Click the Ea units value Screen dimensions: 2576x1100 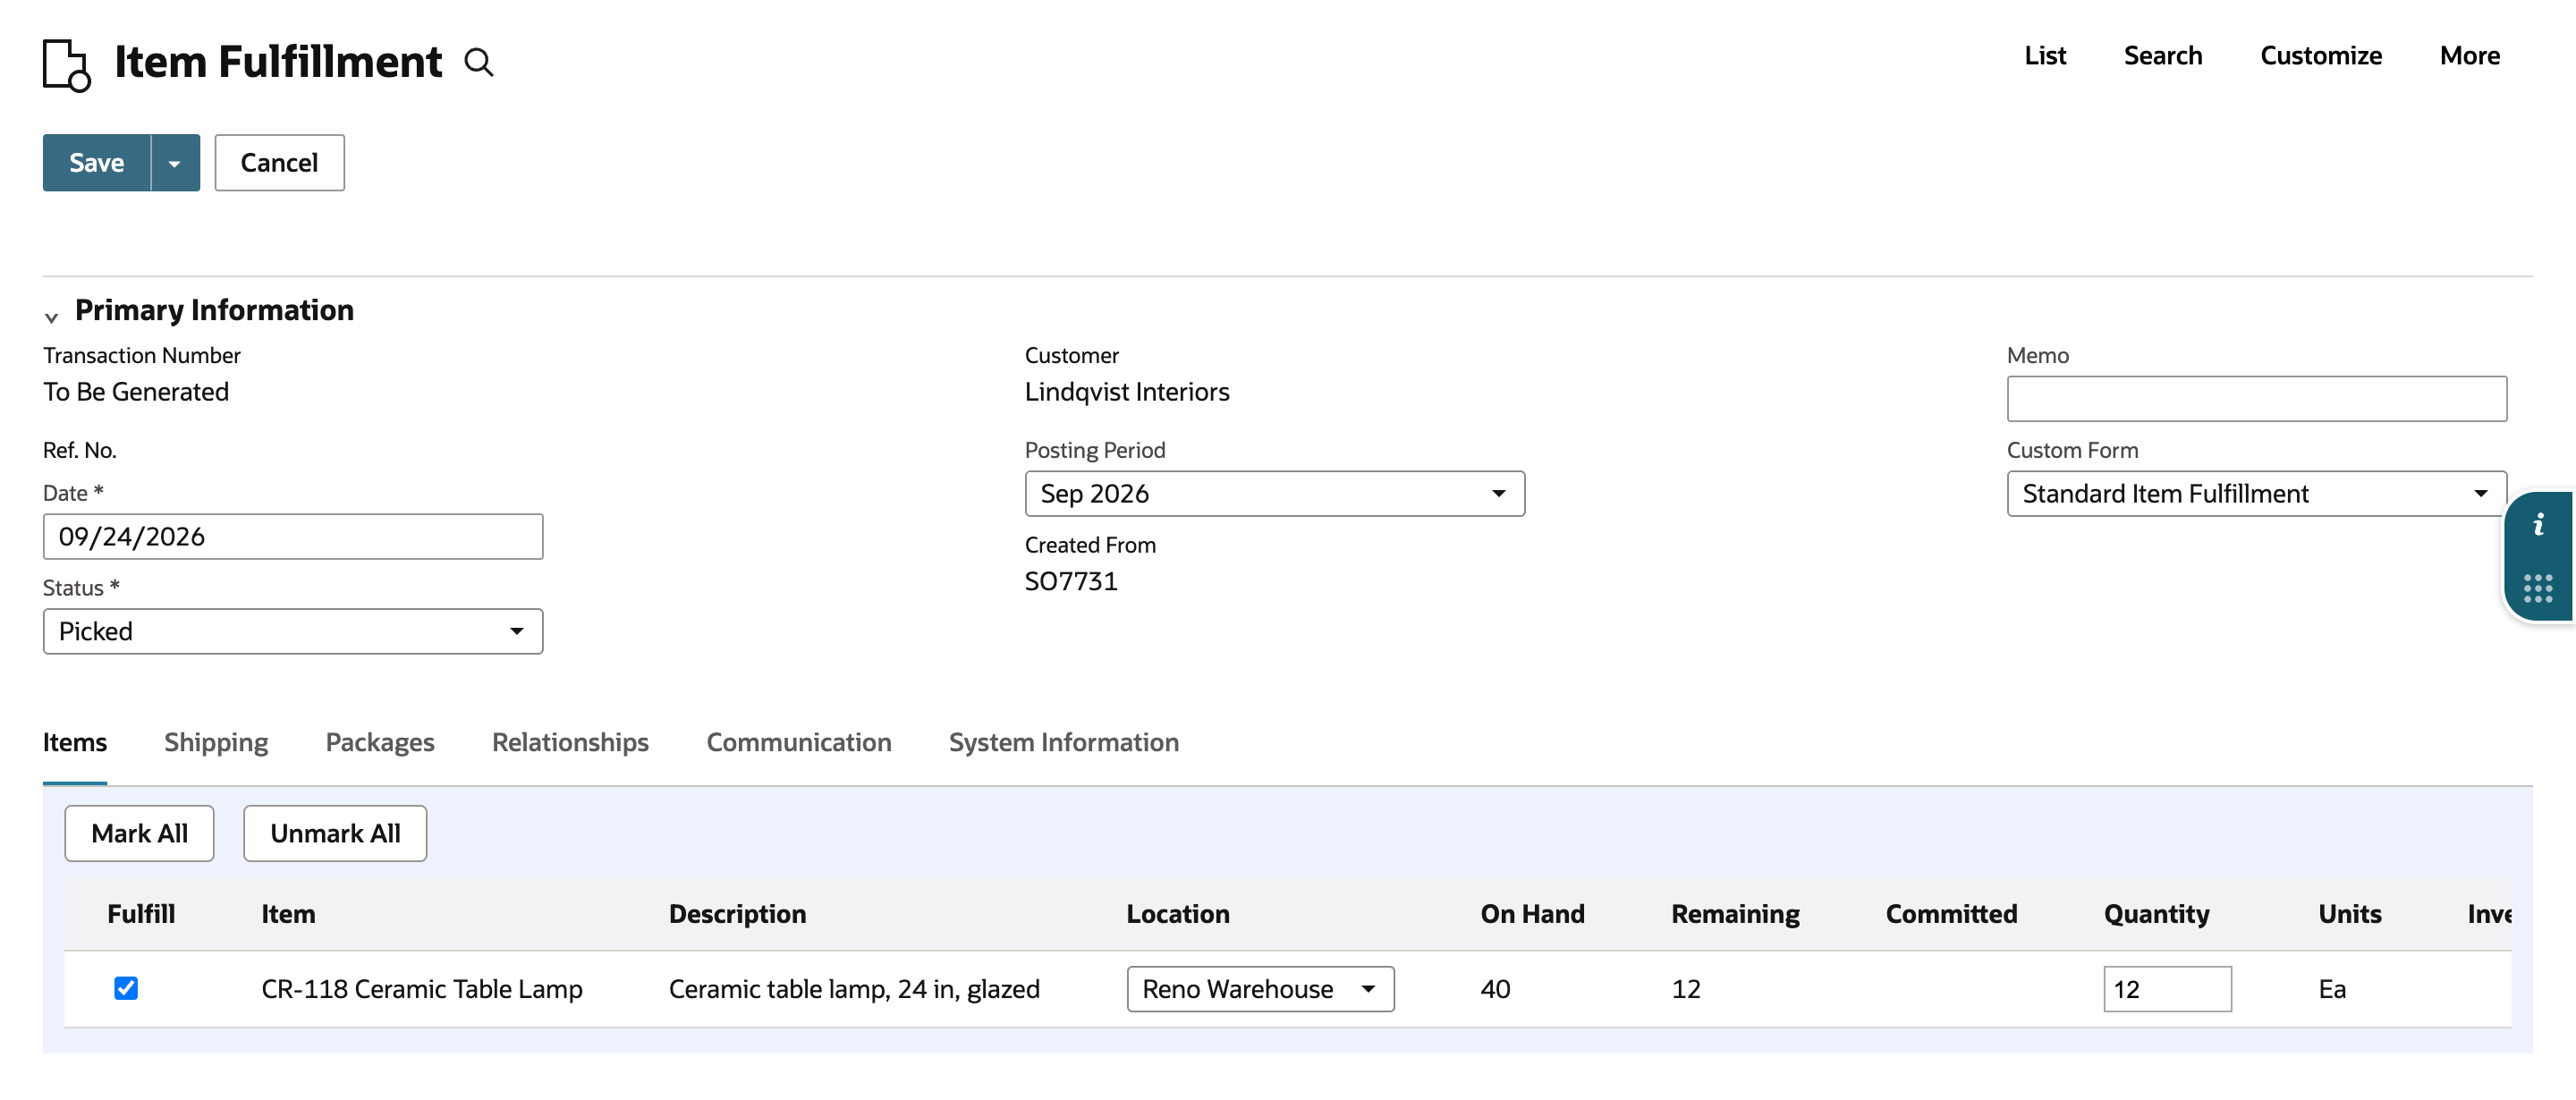click(x=2332, y=988)
